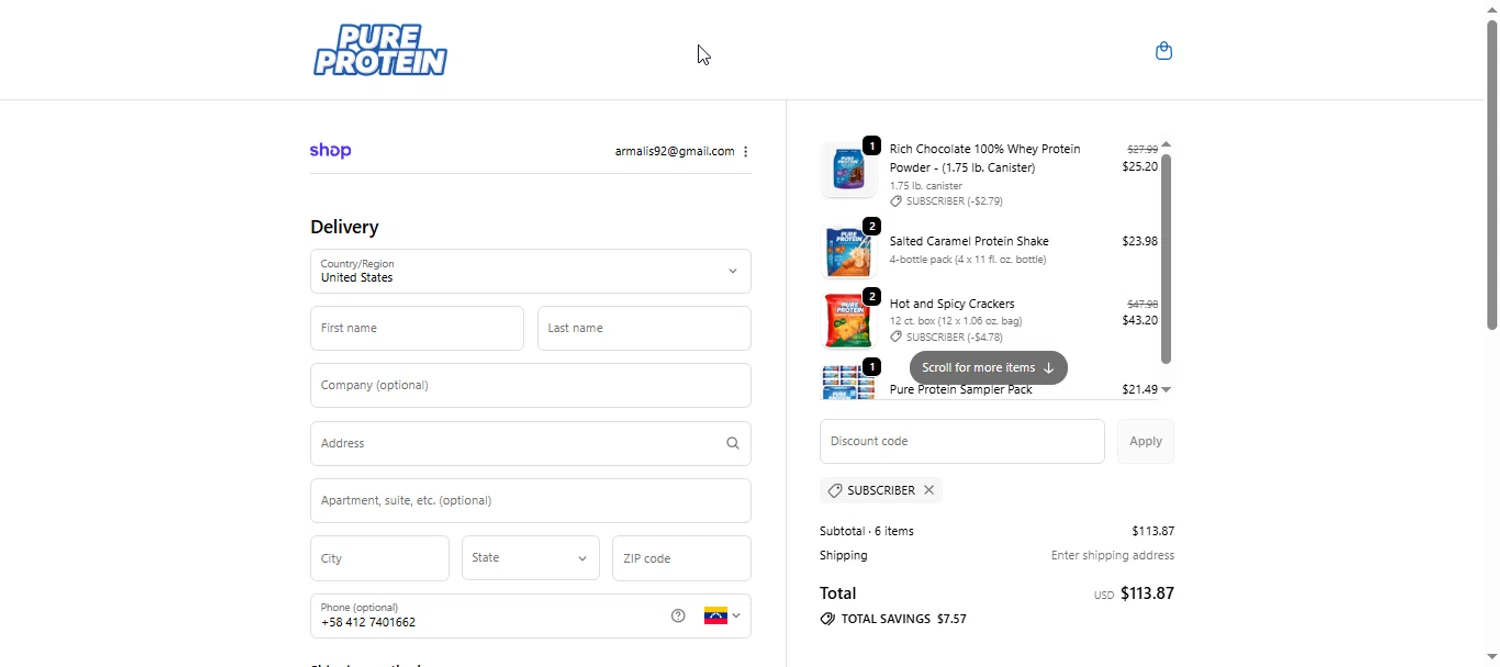Click the Shop logo

click(330, 151)
